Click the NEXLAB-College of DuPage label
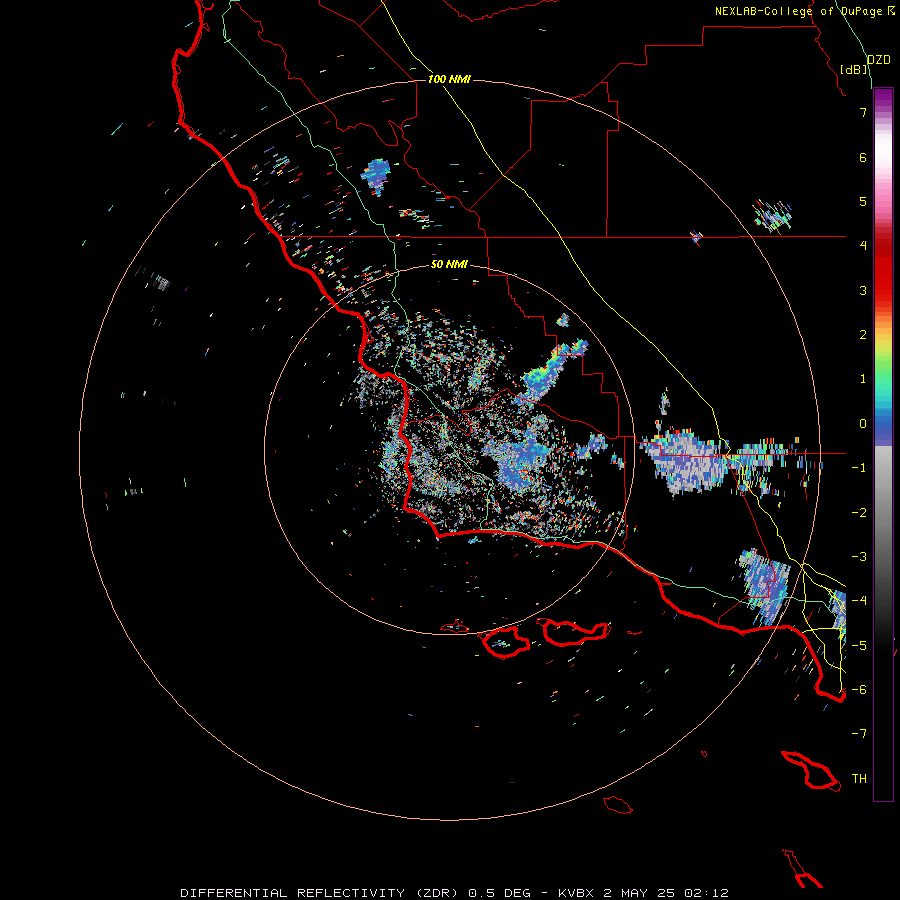The width and height of the screenshot is (900, 900). pyautogui.click(x=800, y=11)
